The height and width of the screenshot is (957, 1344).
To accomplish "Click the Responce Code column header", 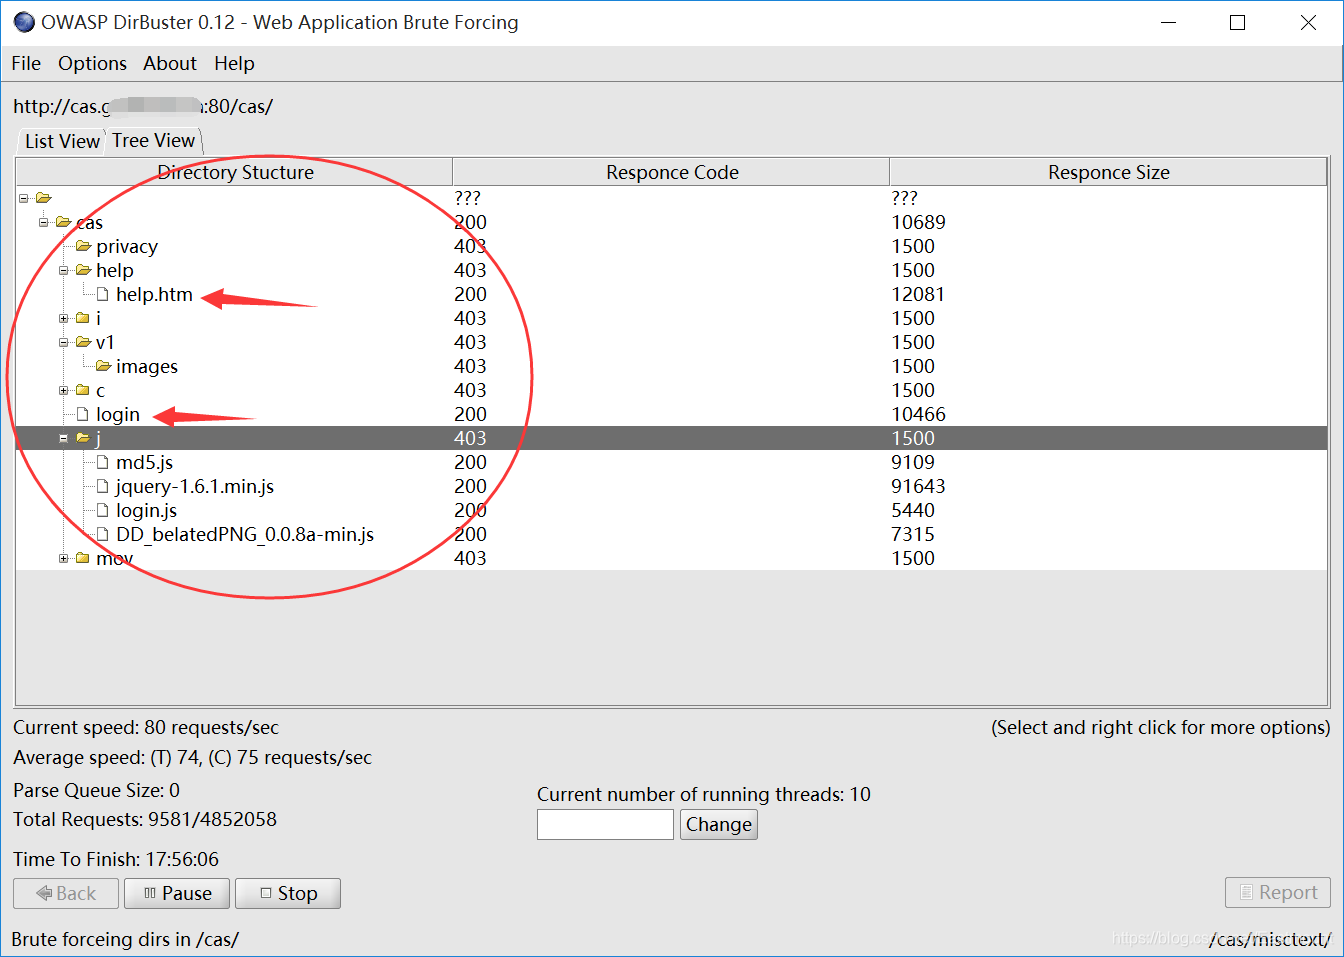I will tap(671, 172).
